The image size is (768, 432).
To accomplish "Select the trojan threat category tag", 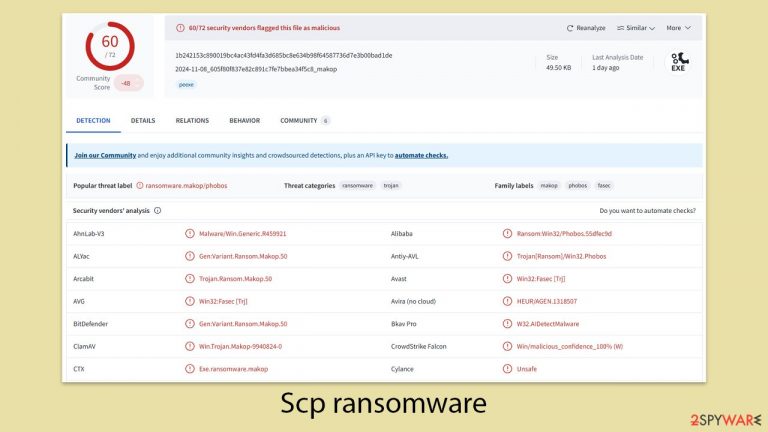I will (x=391, y=186).
